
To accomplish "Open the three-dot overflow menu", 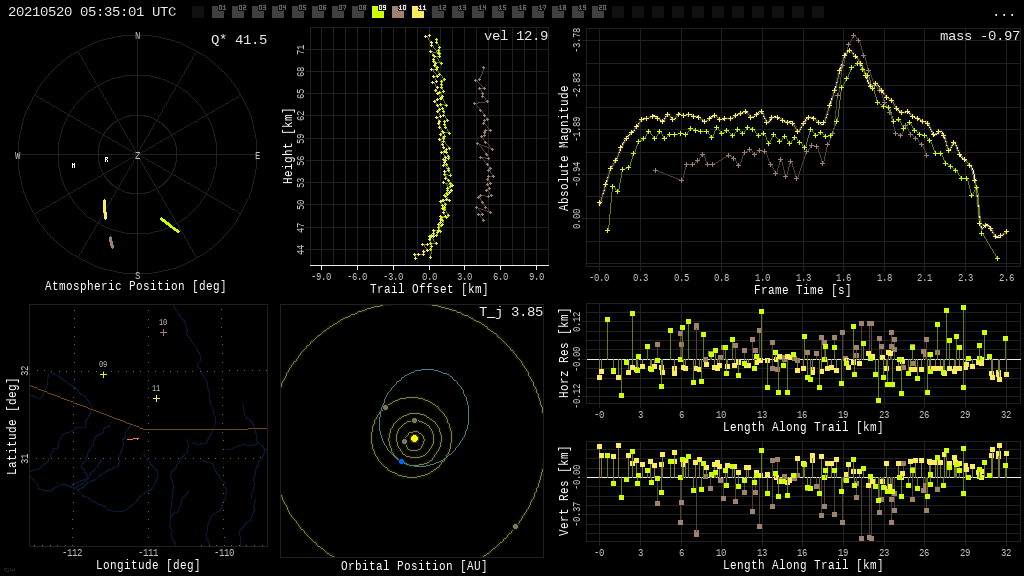I will (1003, 13).
